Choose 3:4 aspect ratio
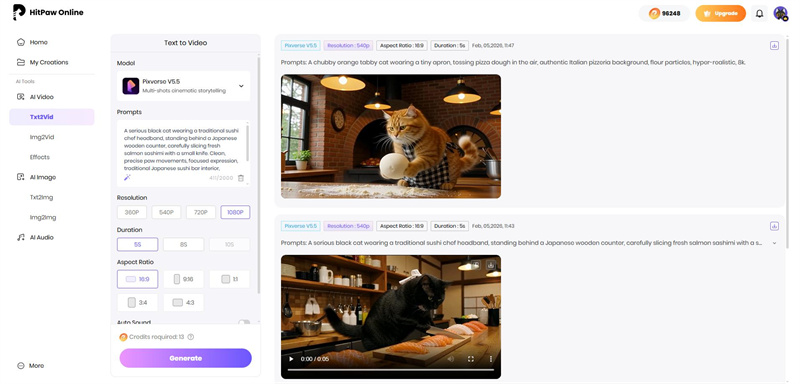This screenshot has height=384, width=800. [x=137, y=302]
